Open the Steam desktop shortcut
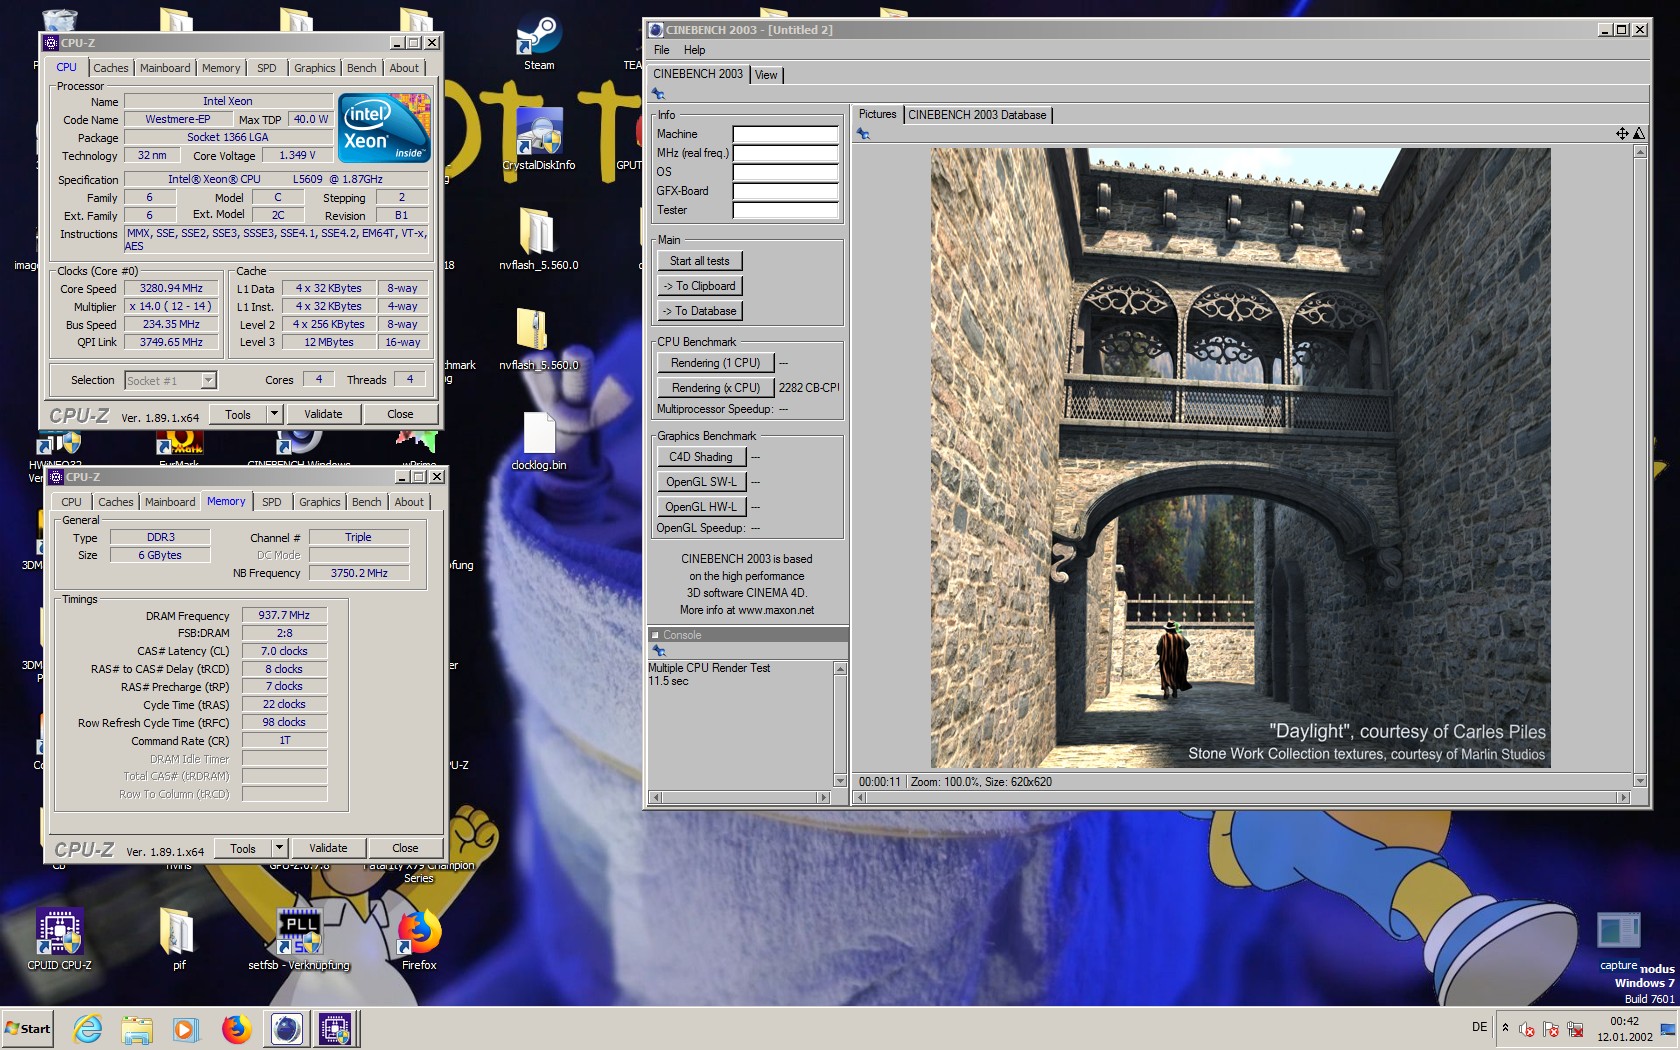1680x1050 pixels. (x=539, y=40)
